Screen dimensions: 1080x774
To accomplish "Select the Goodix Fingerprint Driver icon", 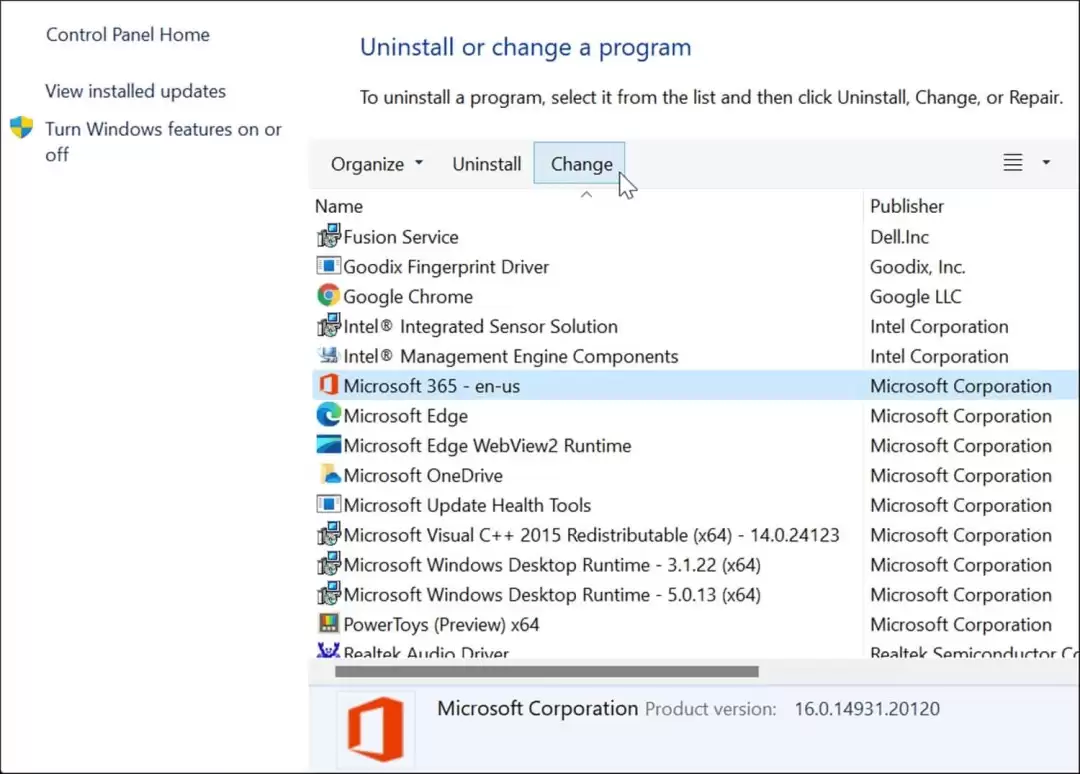I will click(329, 266).
